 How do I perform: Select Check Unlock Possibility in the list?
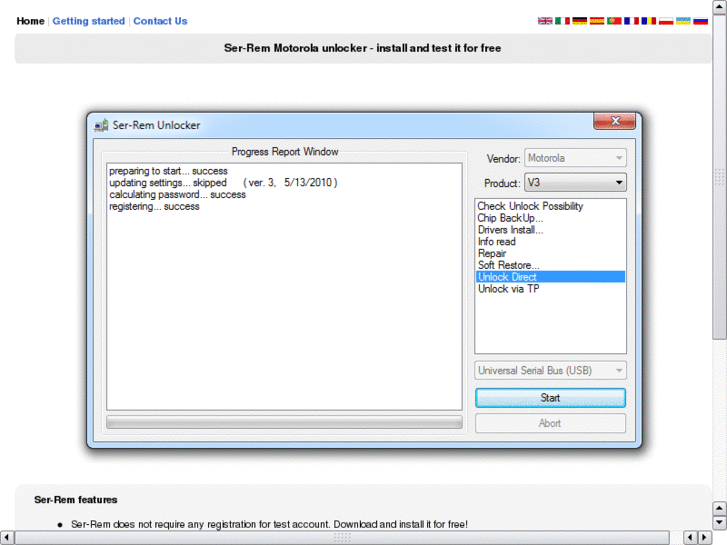pos(550,206)
